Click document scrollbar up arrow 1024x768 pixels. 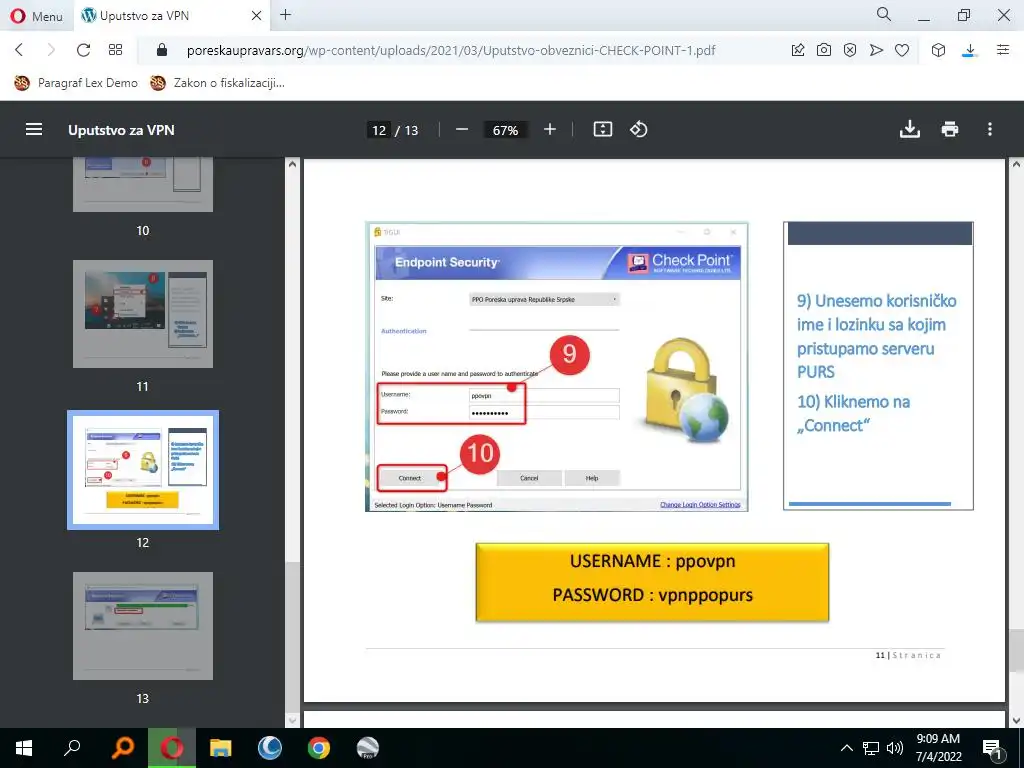click(x=1016, y=165)
